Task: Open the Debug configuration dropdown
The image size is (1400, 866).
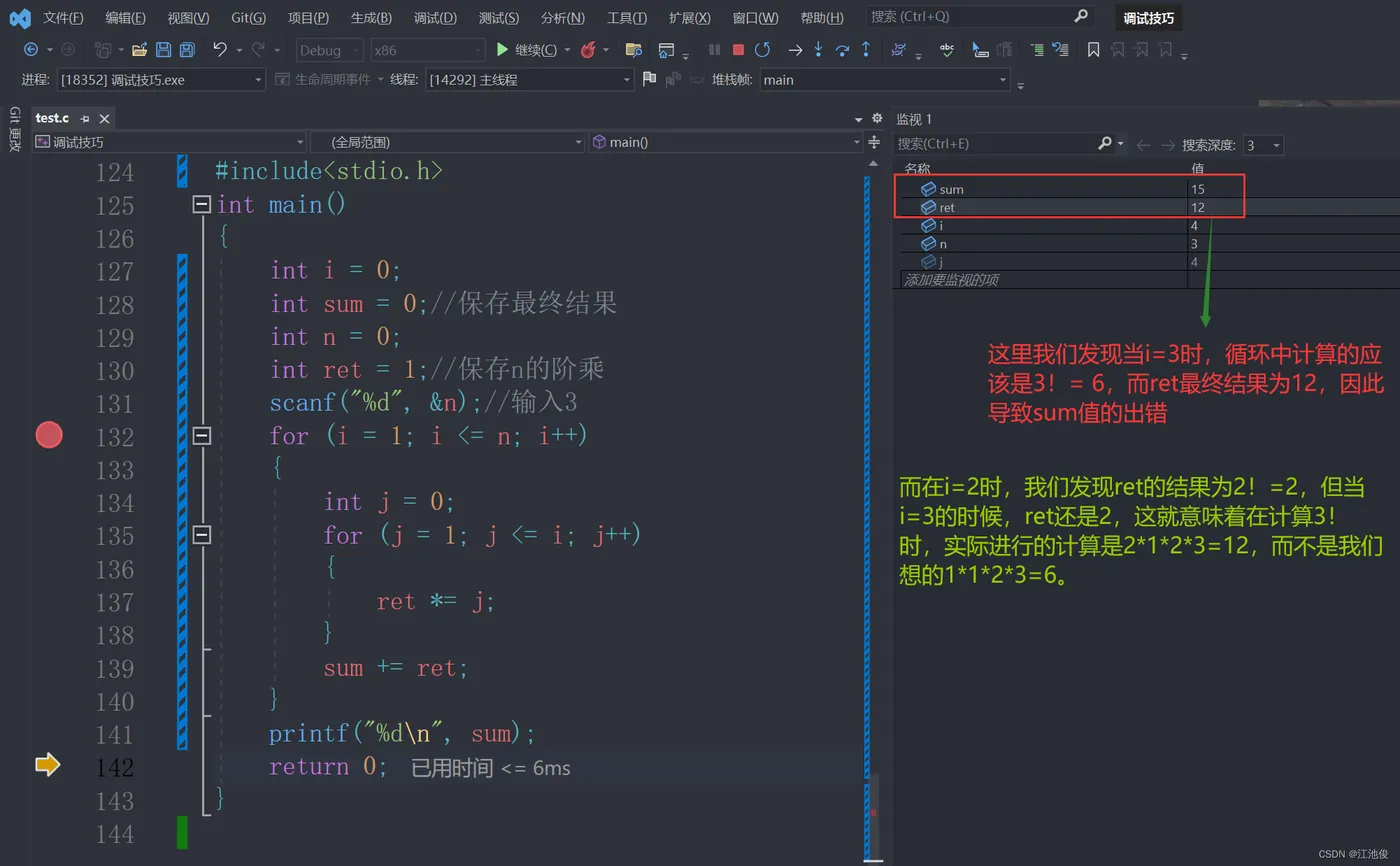Action: pyautogui.click(x=329, y=50)
